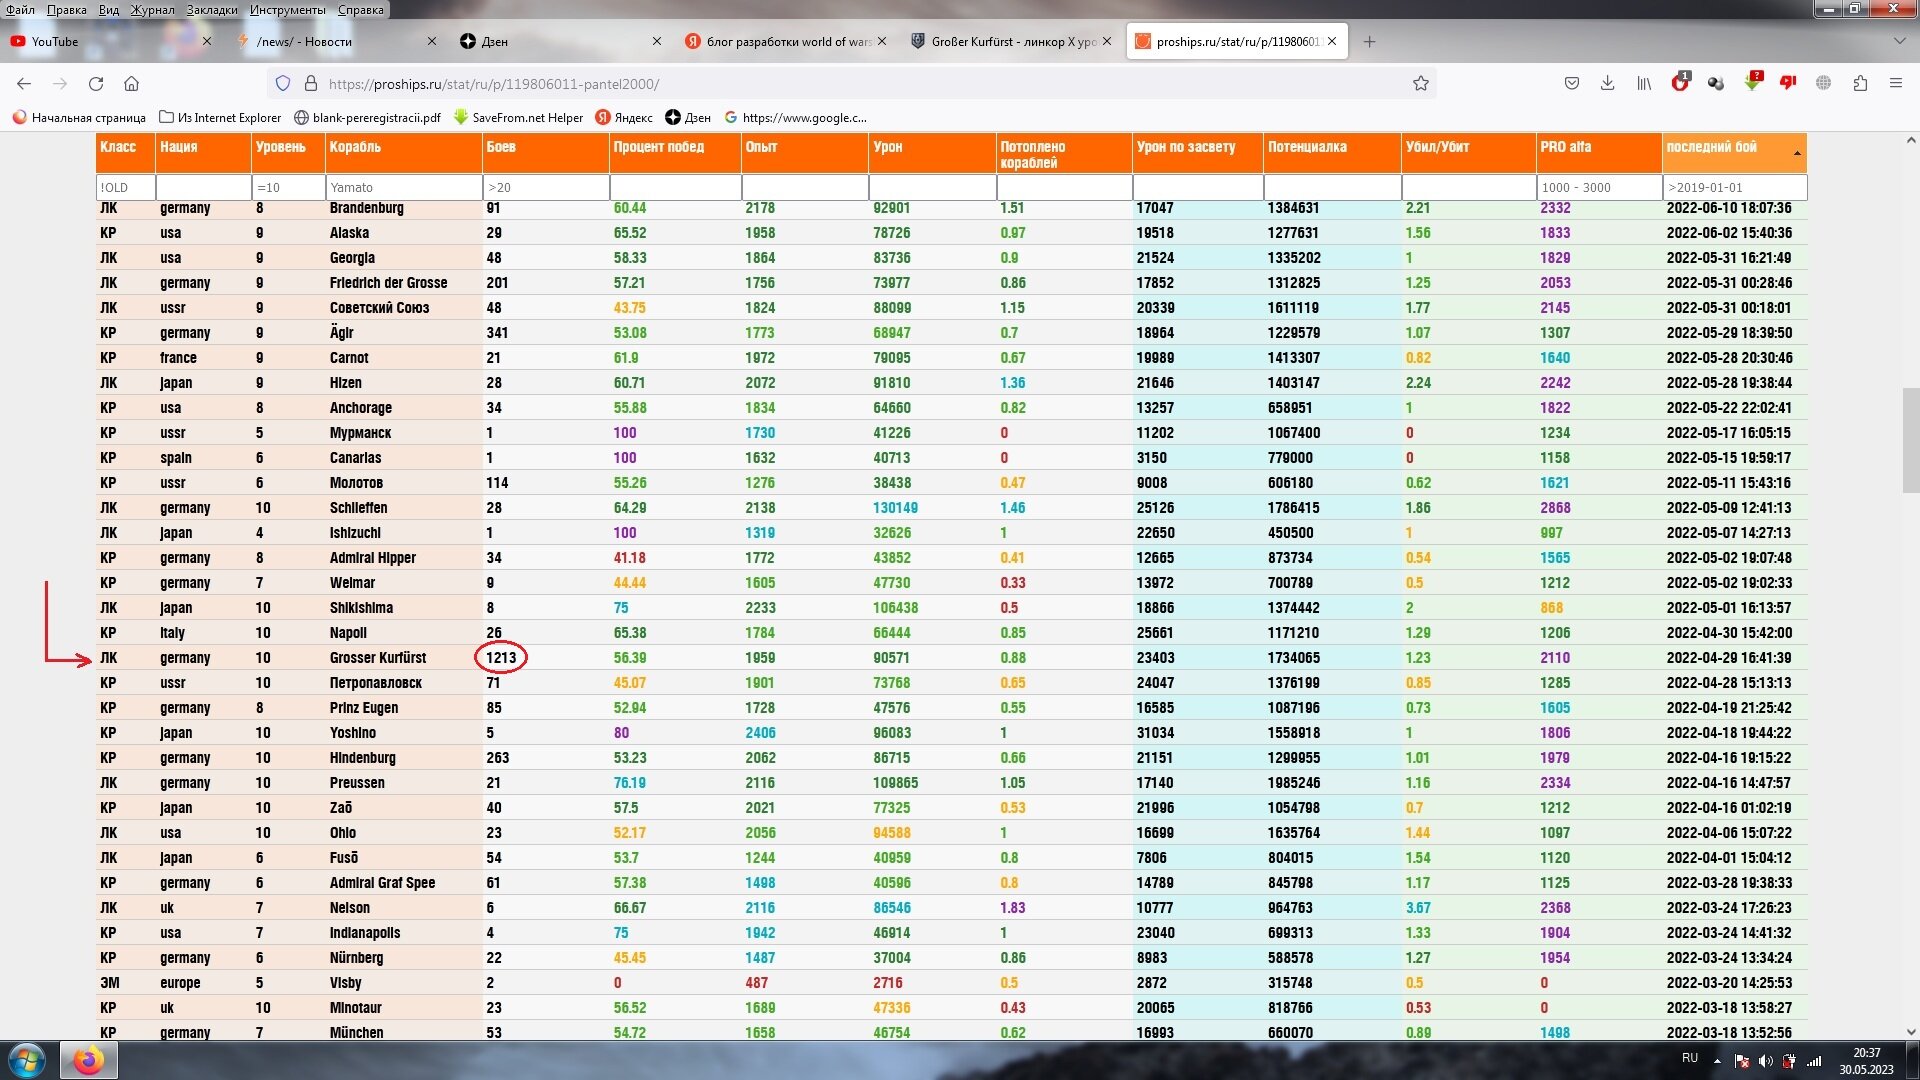
Task: Open Firefox downloads panel
Action: coord(1607,84)
